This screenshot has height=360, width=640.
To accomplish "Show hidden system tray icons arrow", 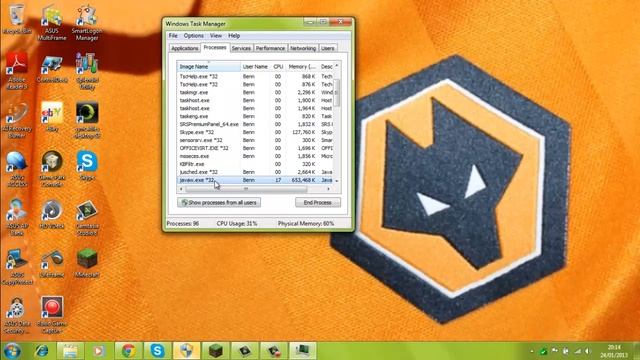I will click(x=531, y=351).
